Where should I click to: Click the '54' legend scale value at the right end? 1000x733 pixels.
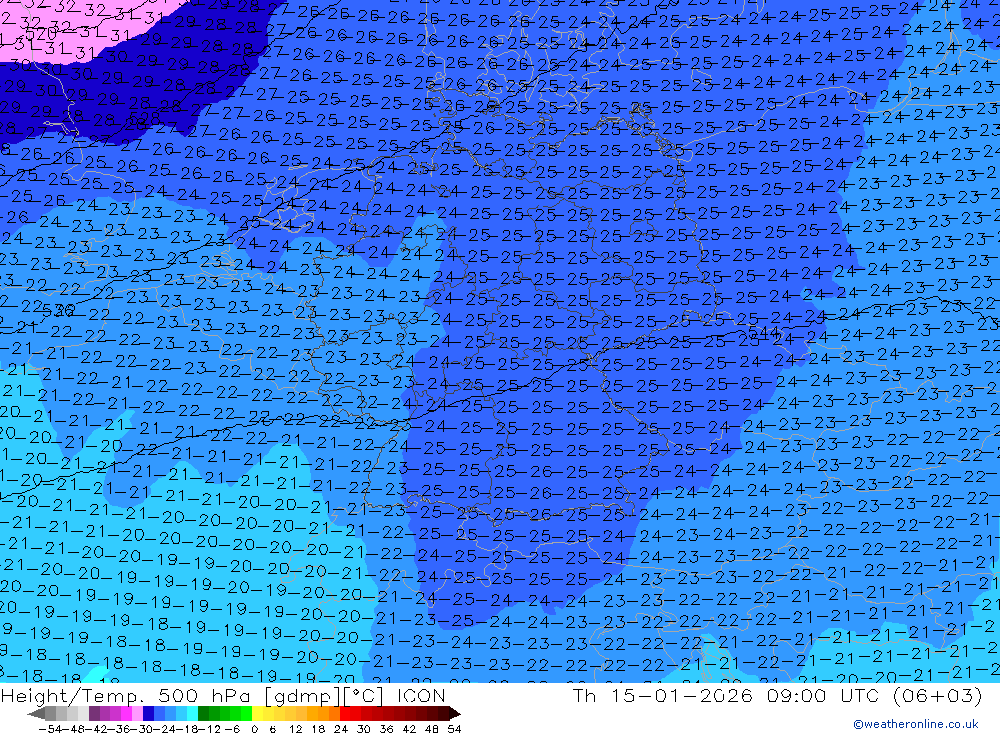tap(454, 729)
